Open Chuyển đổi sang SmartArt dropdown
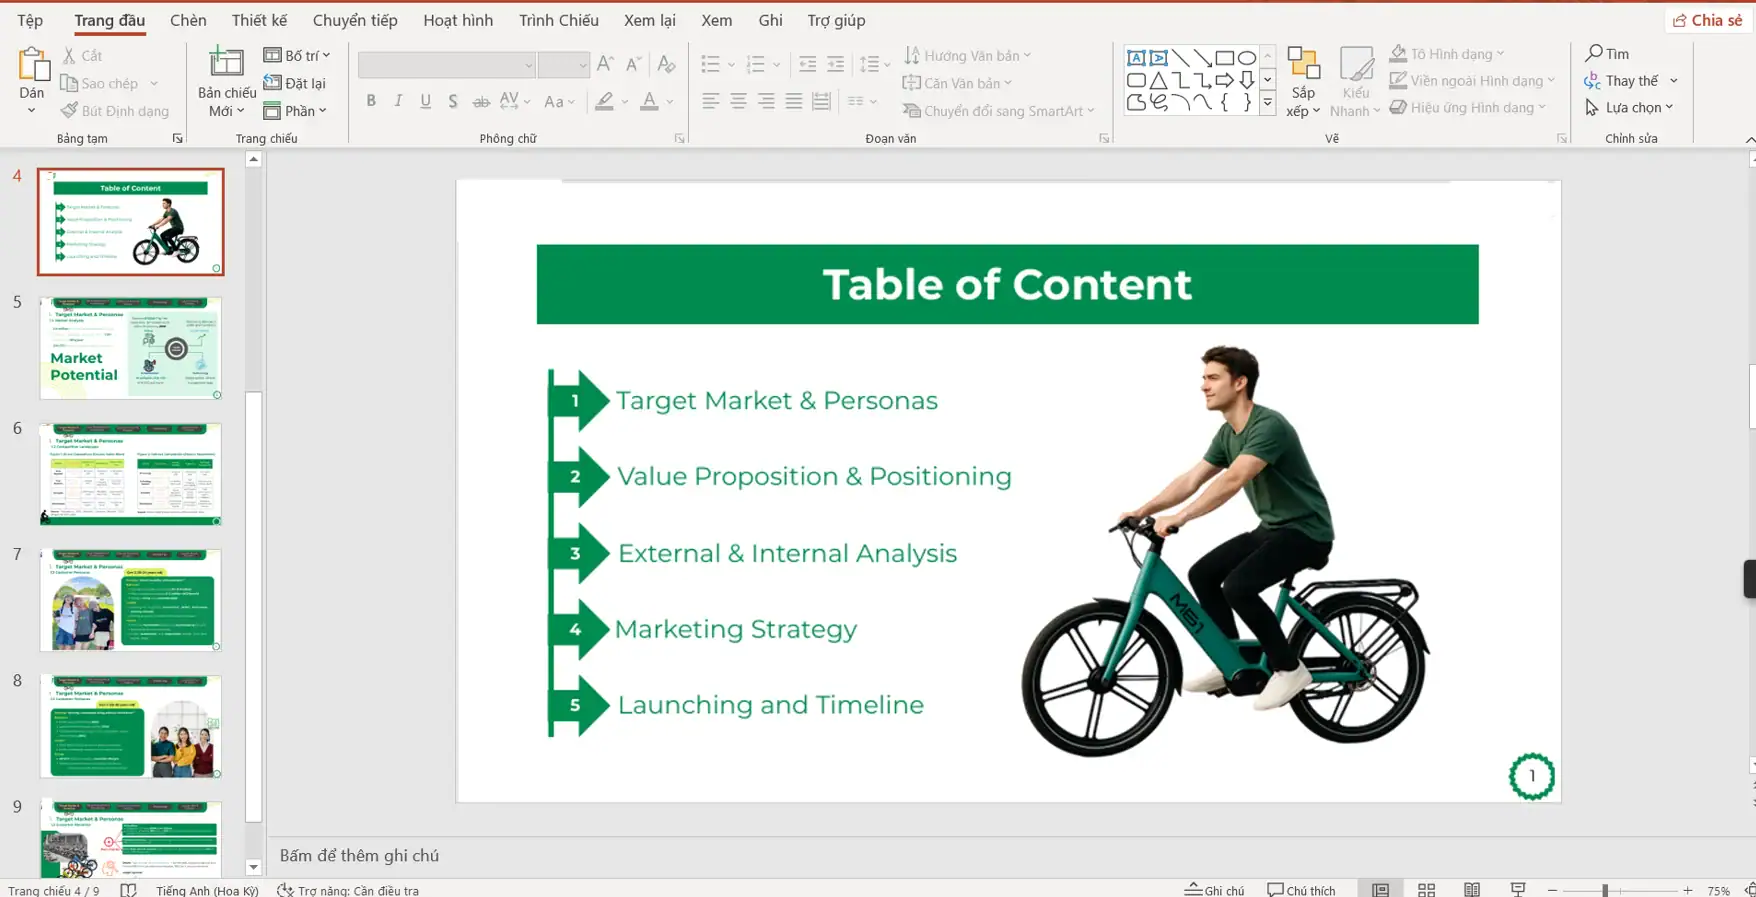The image size is (1756, 897). coord(999,111)
